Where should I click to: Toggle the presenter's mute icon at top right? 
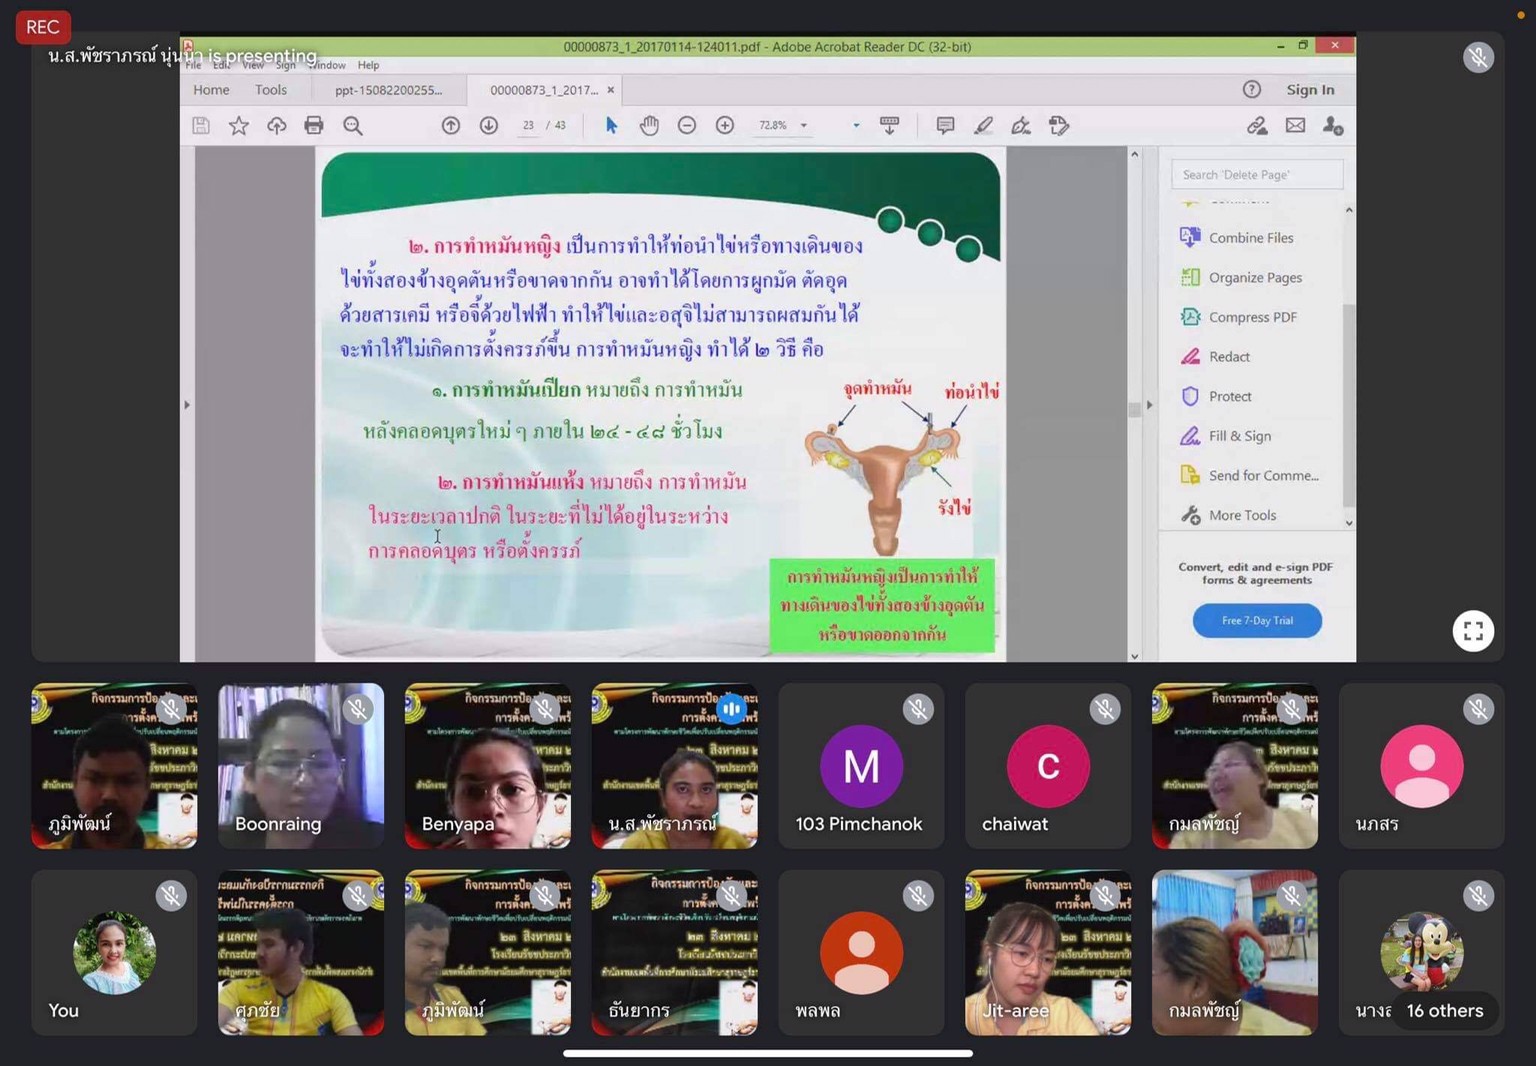coord(1478,57)
